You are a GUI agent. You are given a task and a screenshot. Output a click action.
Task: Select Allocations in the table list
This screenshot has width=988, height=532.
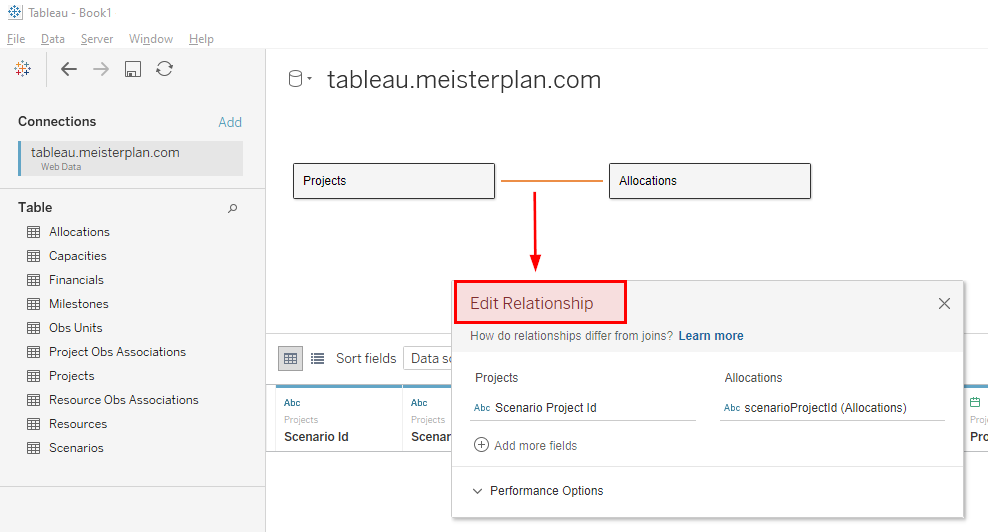coord(79,232)
